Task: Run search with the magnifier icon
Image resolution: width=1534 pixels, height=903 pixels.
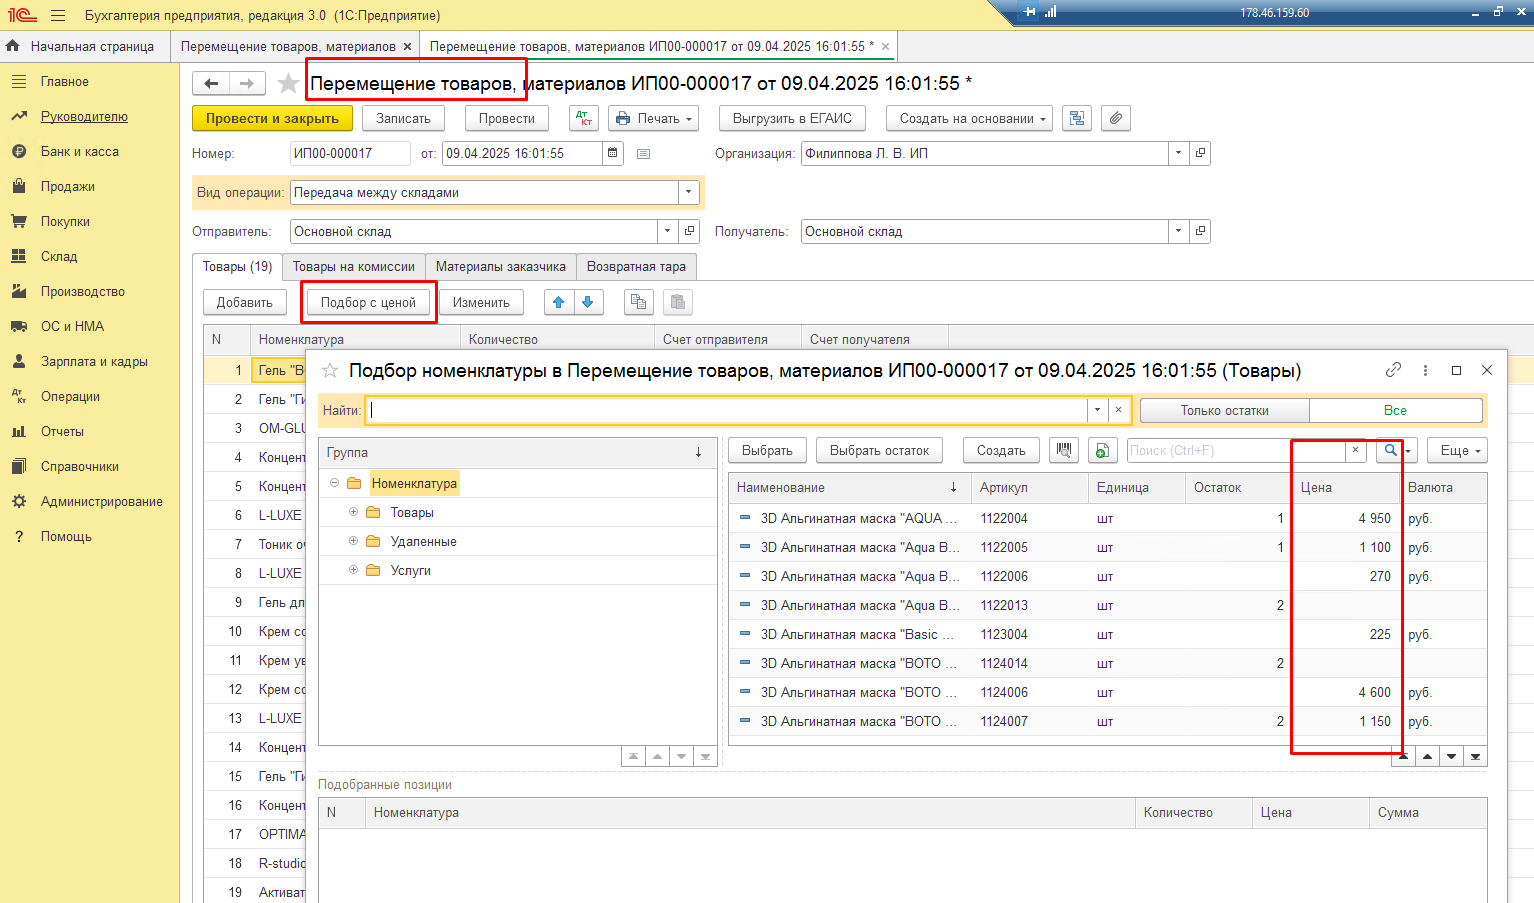Action: 1390,450
